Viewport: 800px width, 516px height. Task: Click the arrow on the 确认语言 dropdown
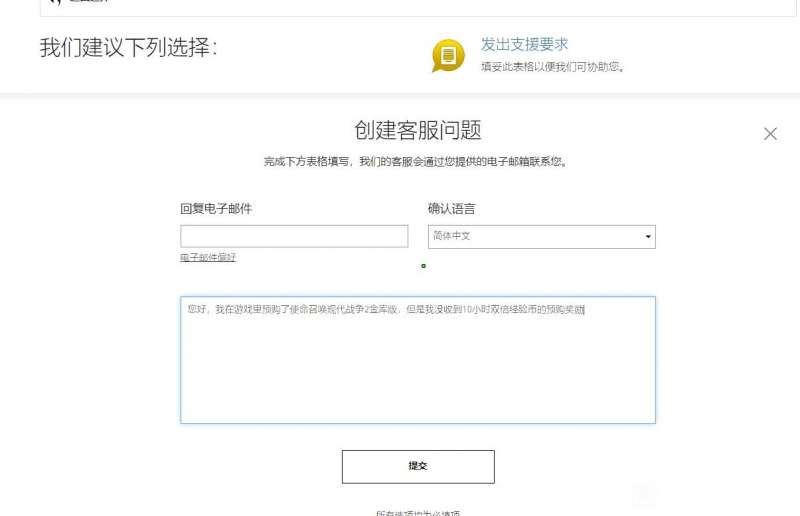[x=648, y=237]
